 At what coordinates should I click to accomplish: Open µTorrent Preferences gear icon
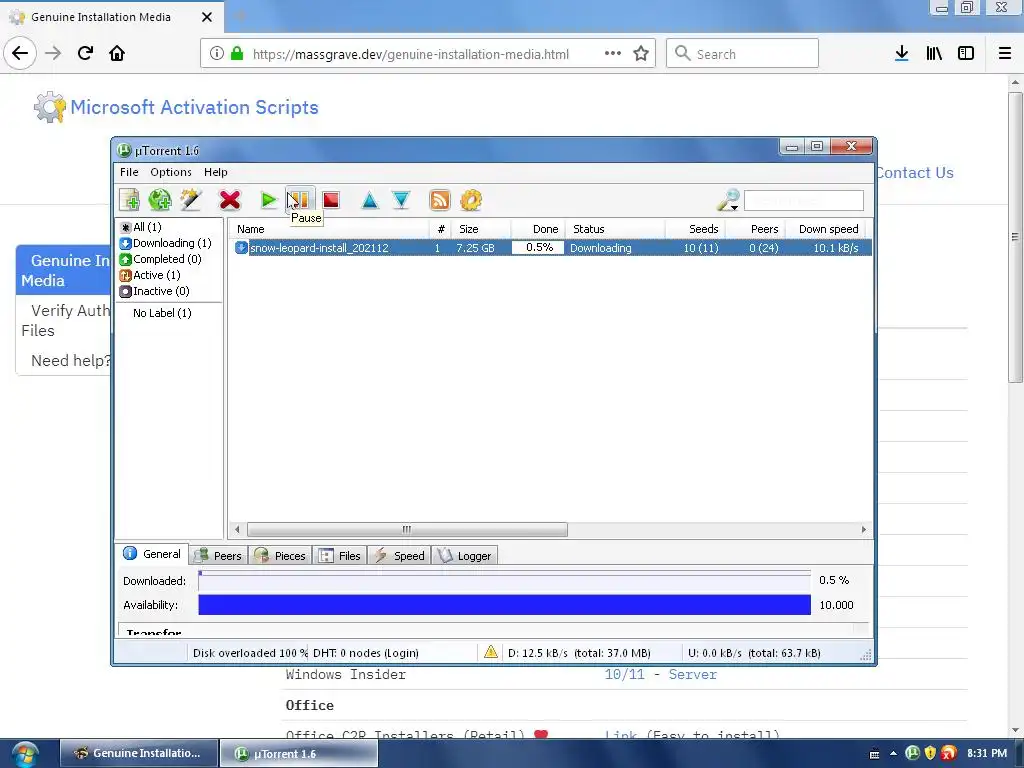(x=471, y=200)
